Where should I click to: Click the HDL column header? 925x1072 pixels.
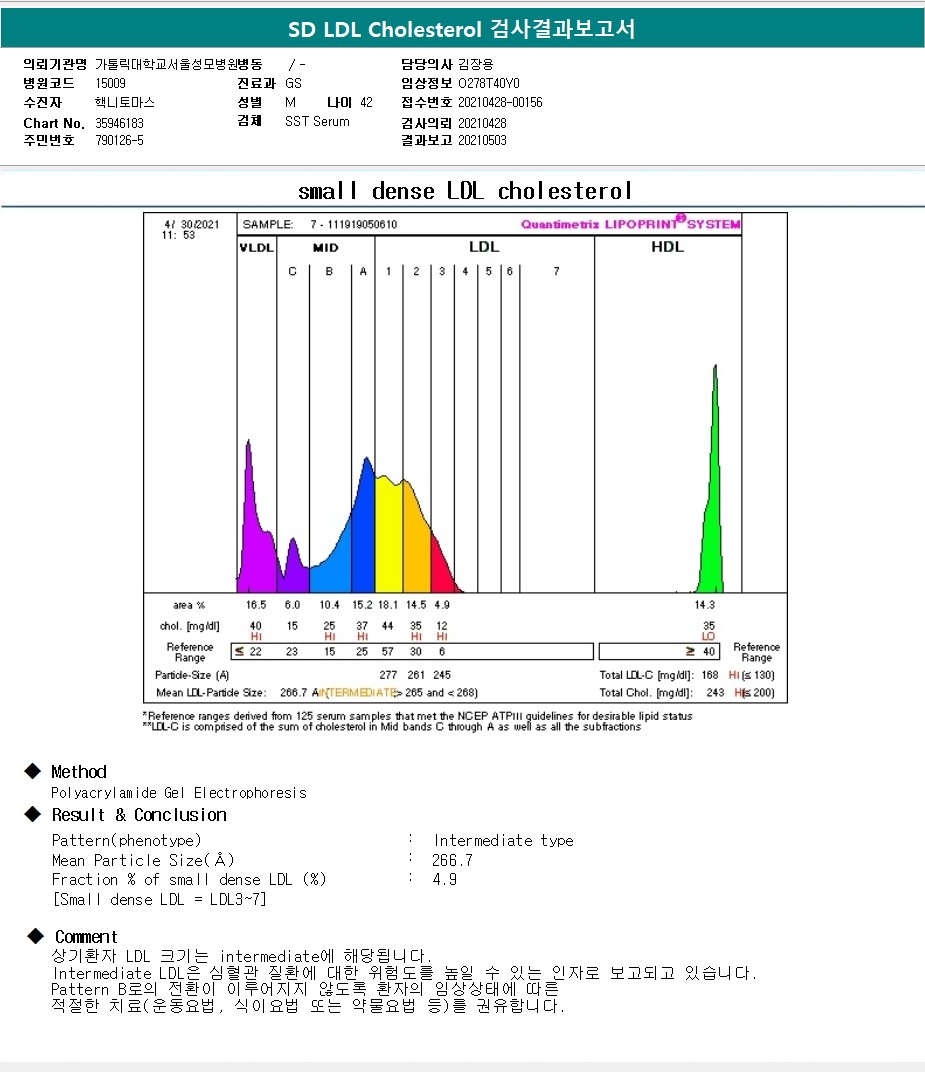pos(667,247)
